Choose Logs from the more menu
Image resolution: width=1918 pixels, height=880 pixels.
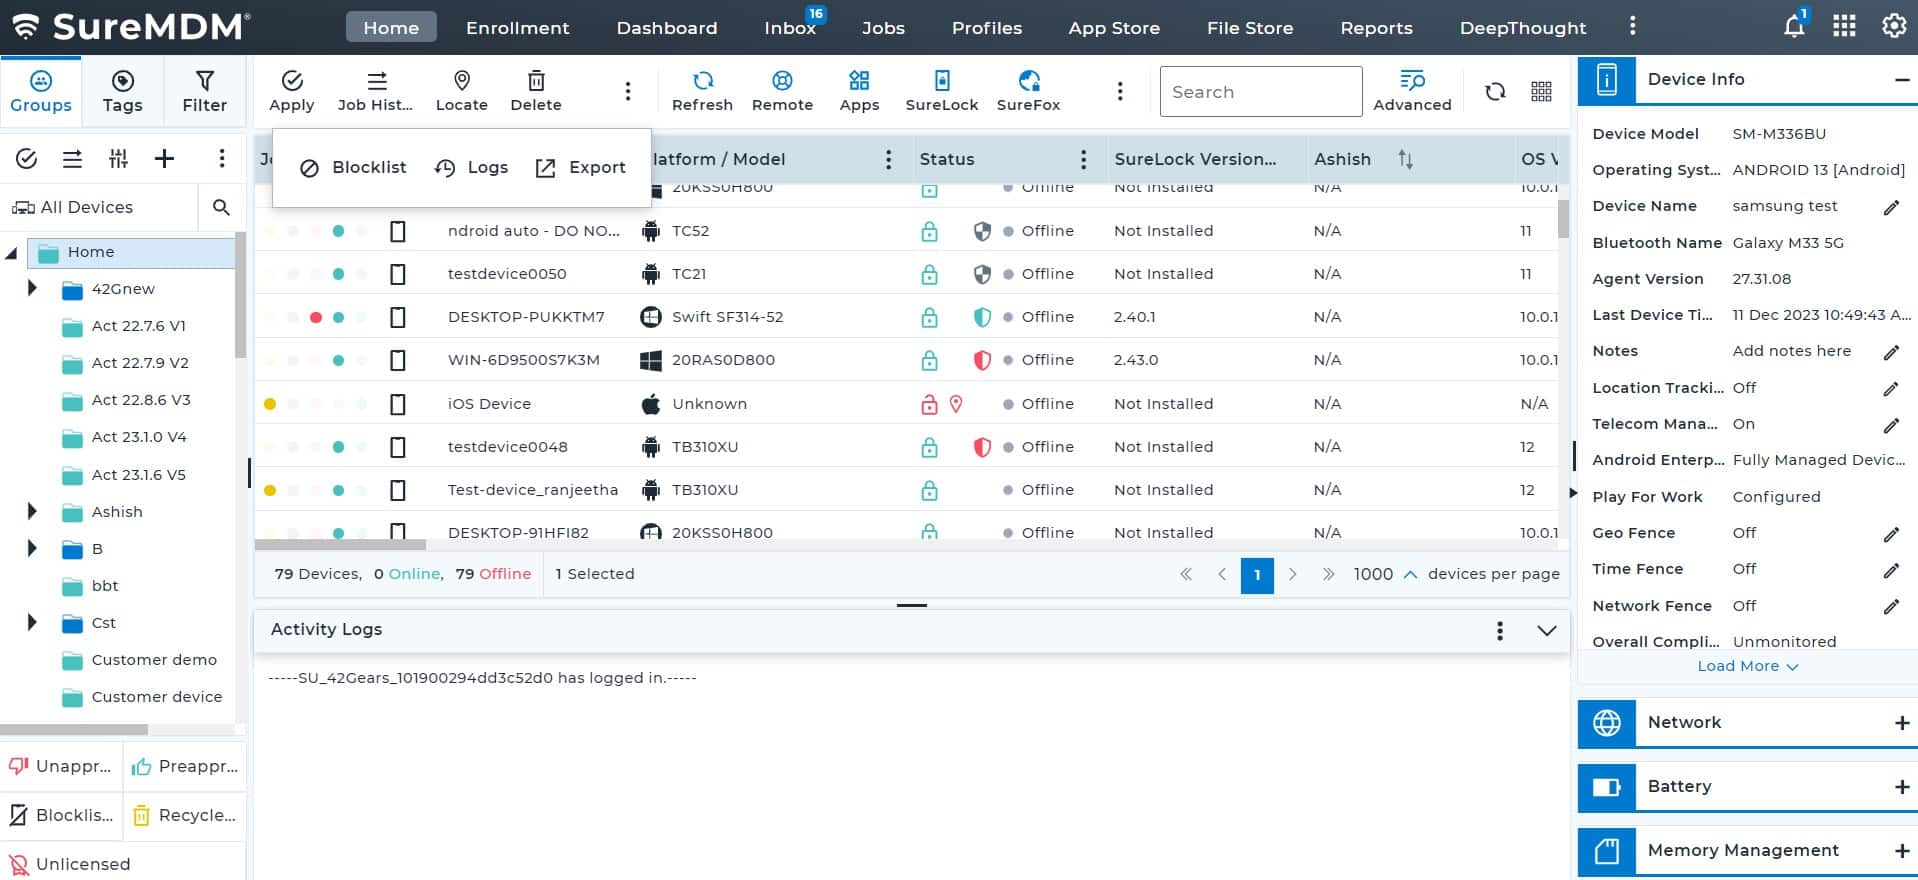(x=472, y=168)
